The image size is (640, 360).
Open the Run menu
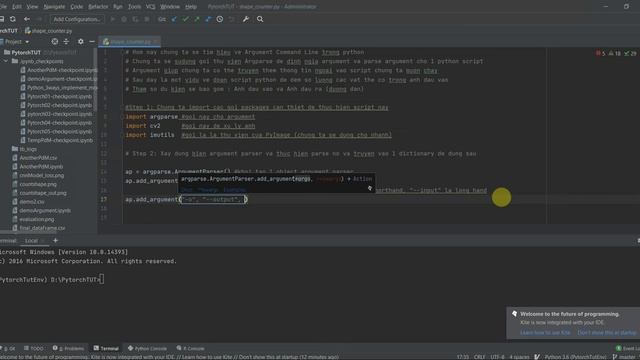point(118,7)
